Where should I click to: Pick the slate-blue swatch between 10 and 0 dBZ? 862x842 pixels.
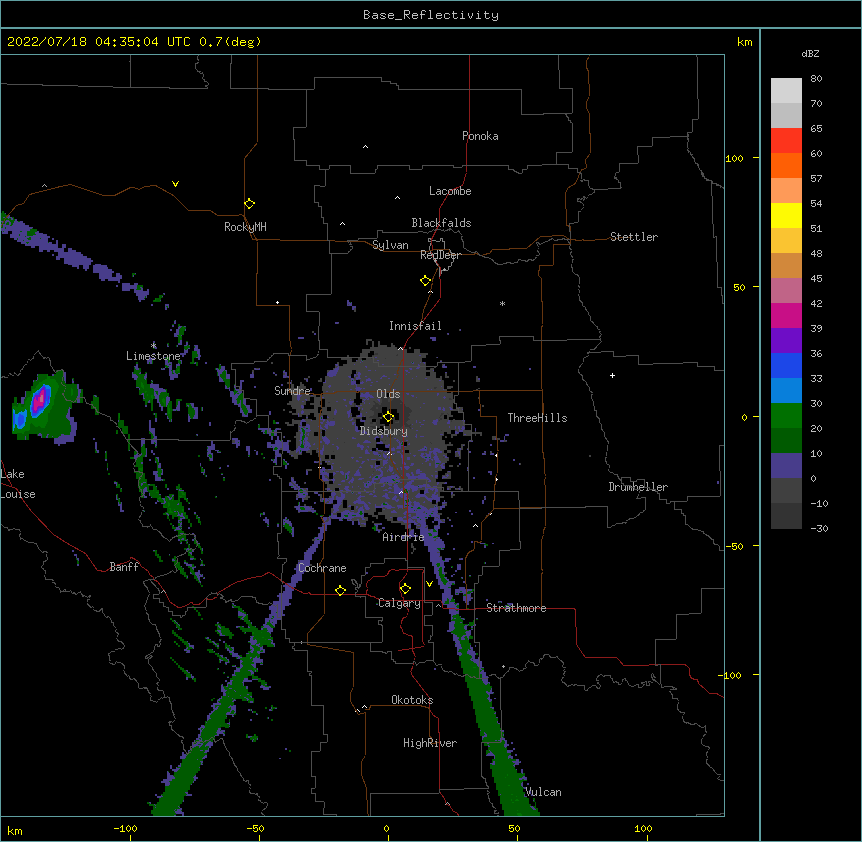[x=786, y=466]
